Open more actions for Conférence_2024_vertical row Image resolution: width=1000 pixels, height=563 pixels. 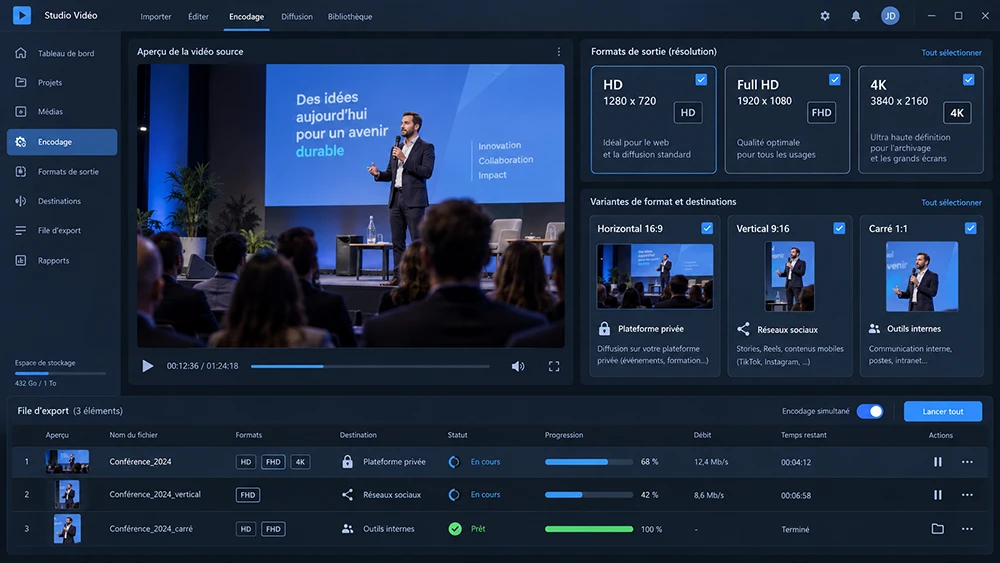(x=967, y=495)
